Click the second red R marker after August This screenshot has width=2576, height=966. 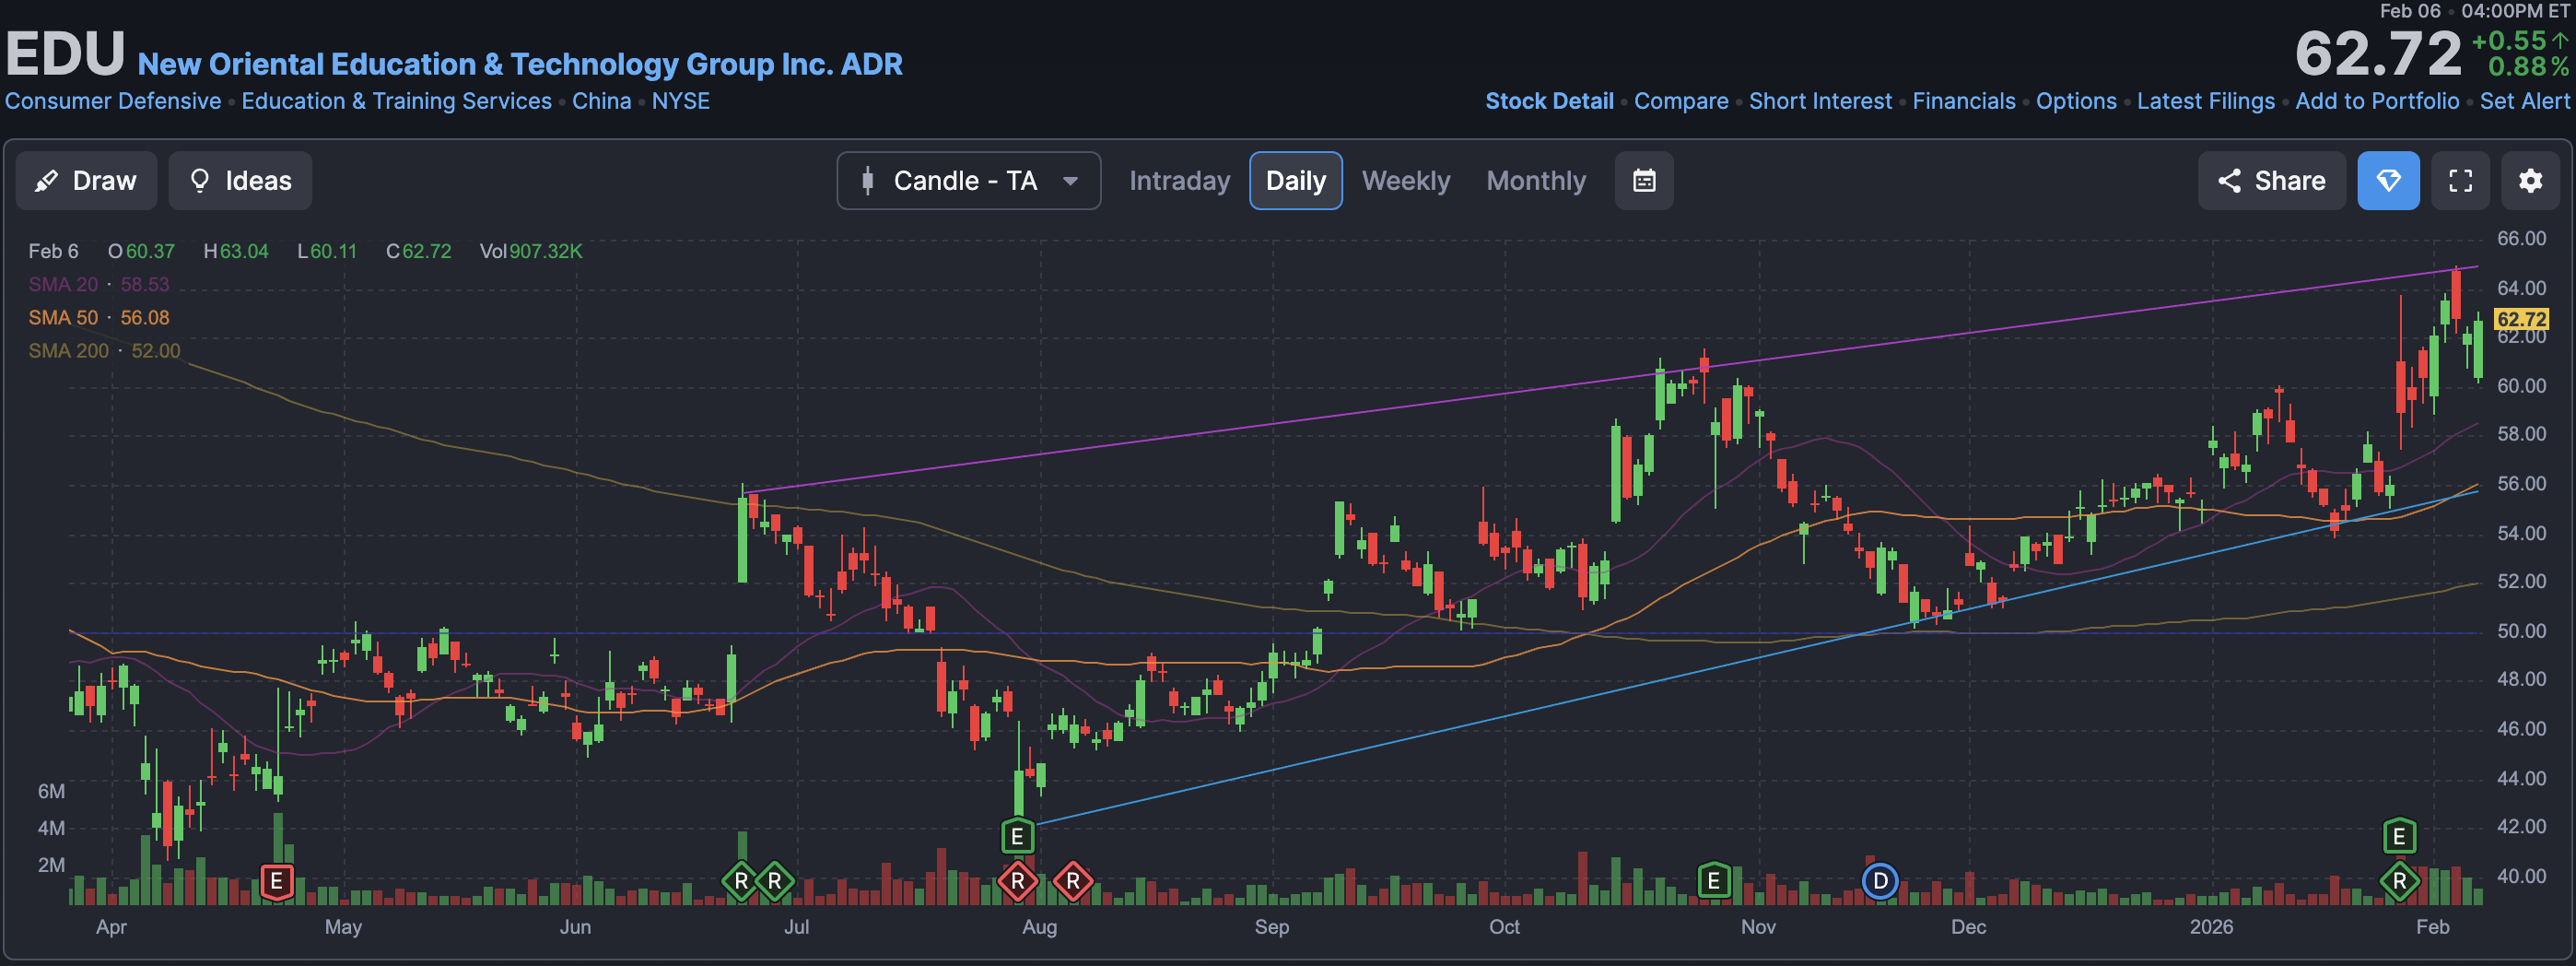pyautogui.click(x=1073, y=882)
